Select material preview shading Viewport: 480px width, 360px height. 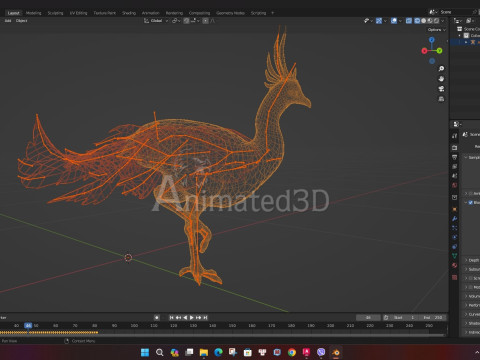tap(430, 21)
